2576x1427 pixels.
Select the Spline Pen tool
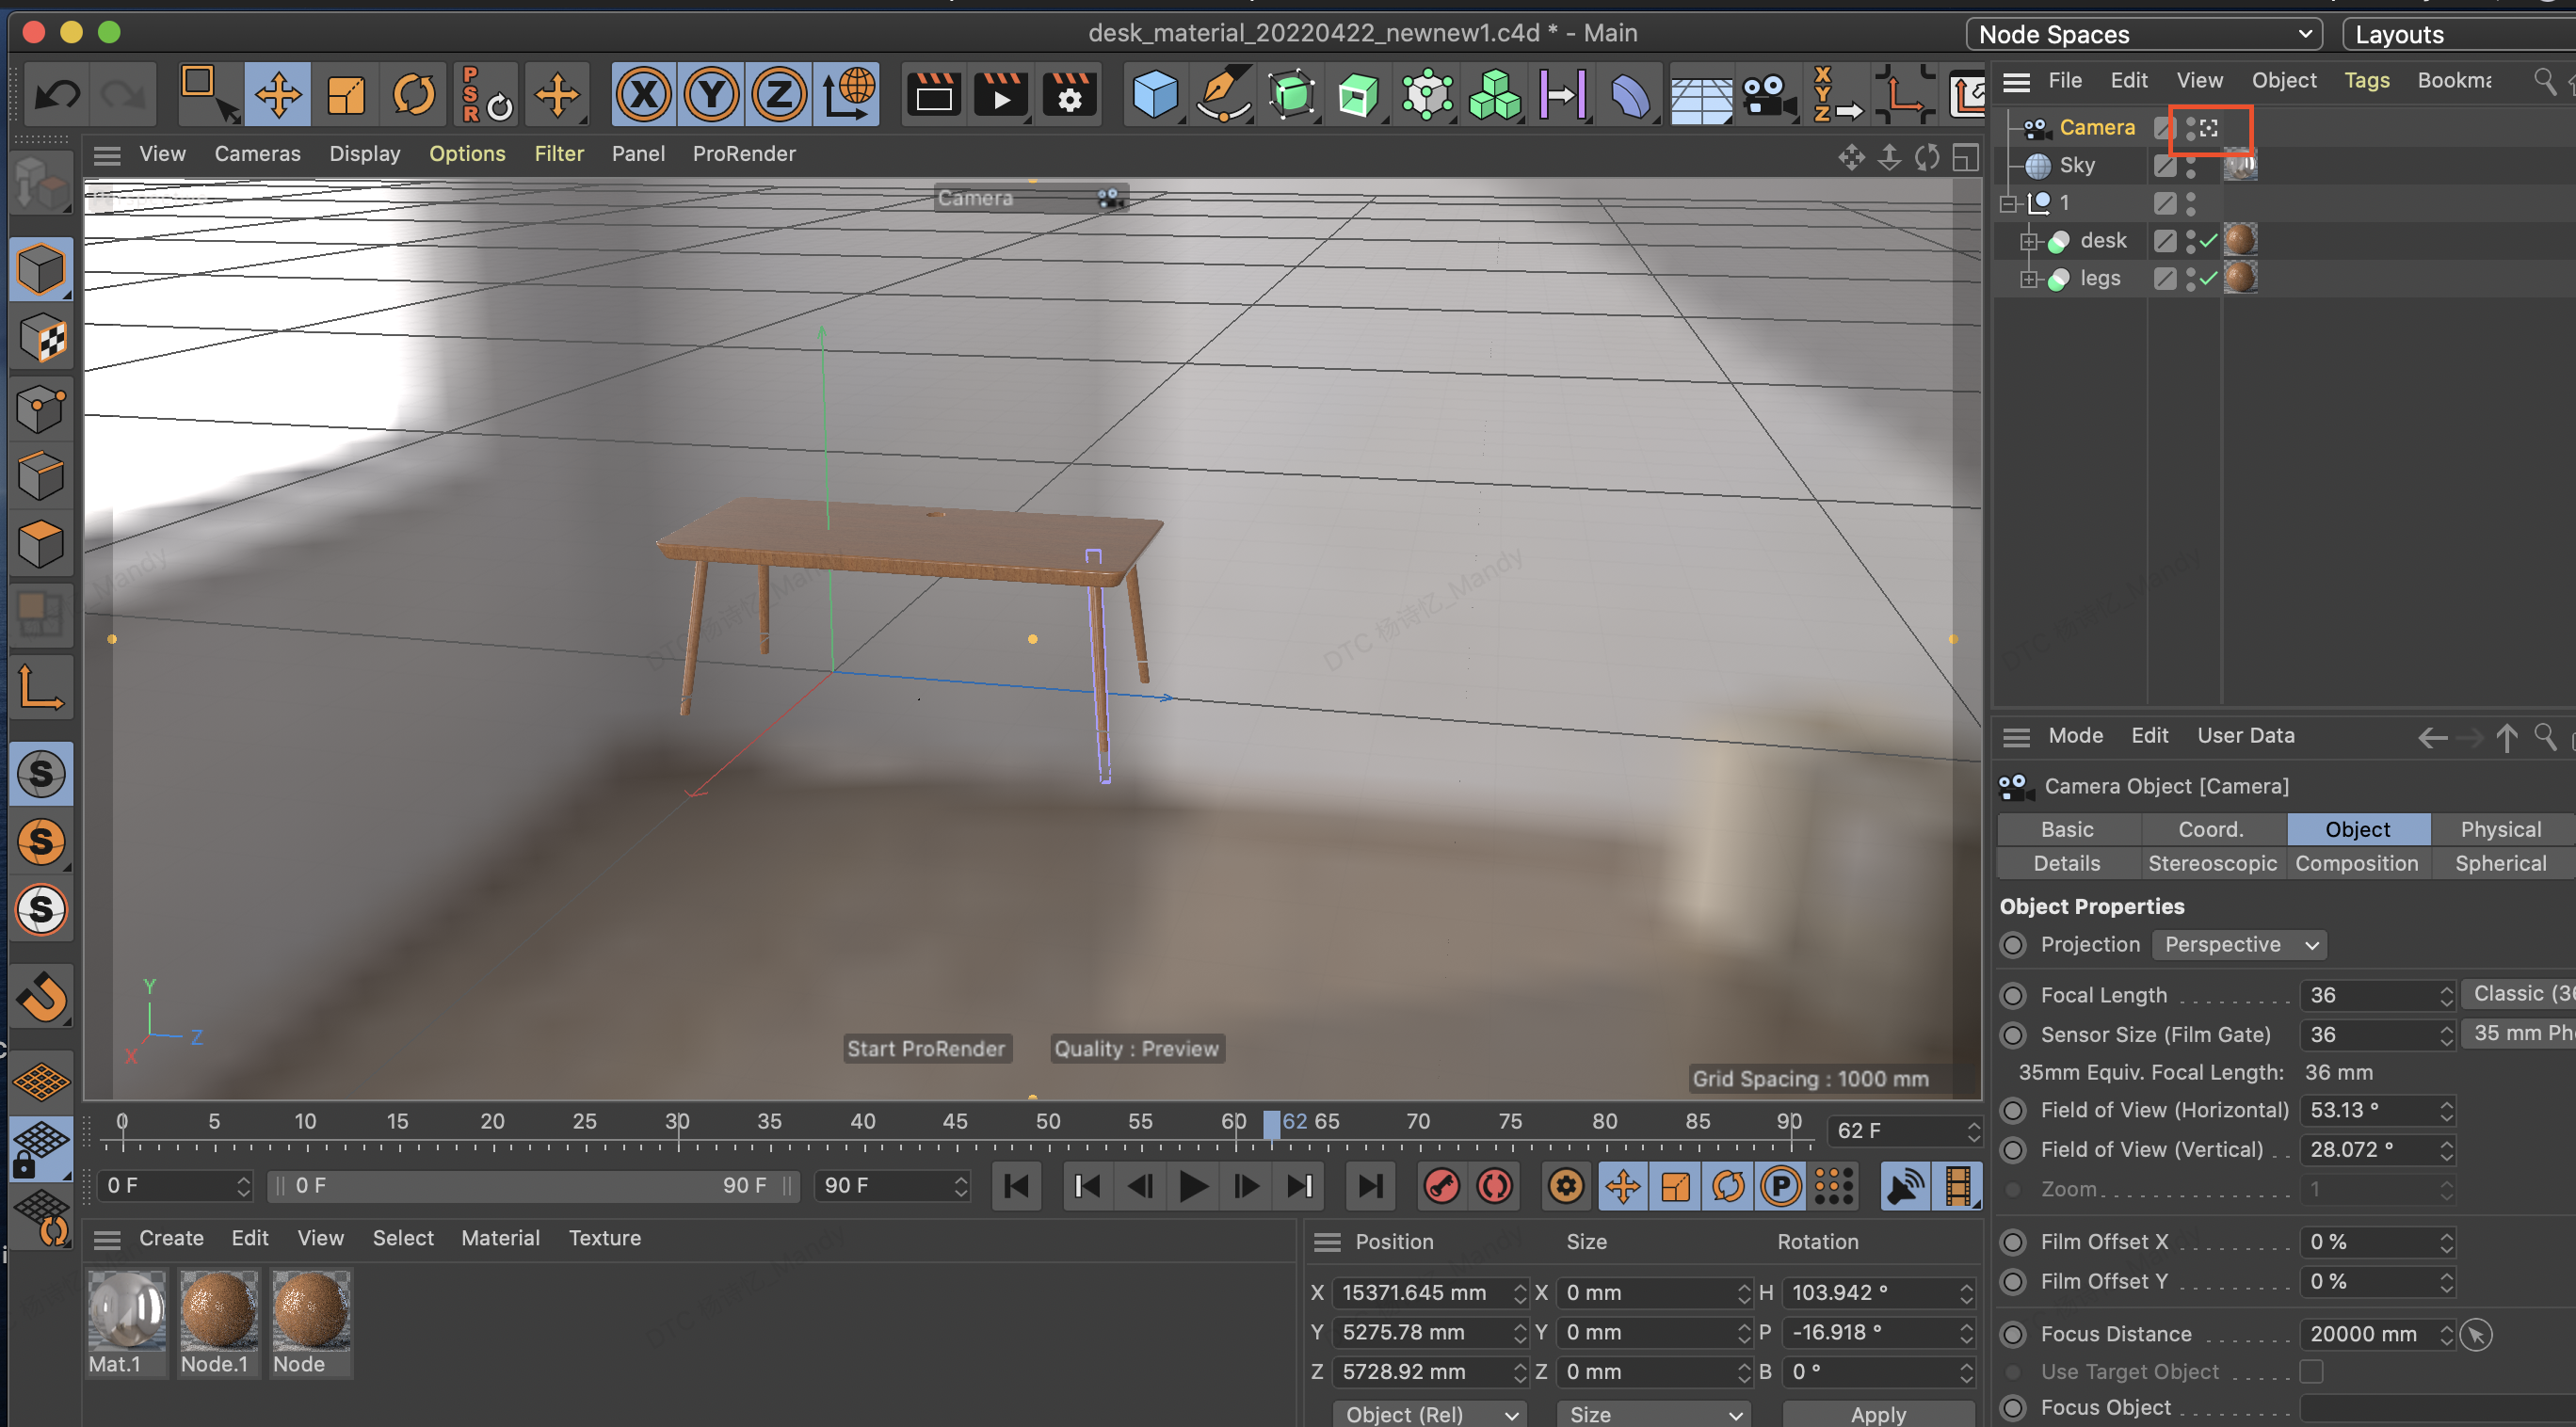click(1223, 95)
